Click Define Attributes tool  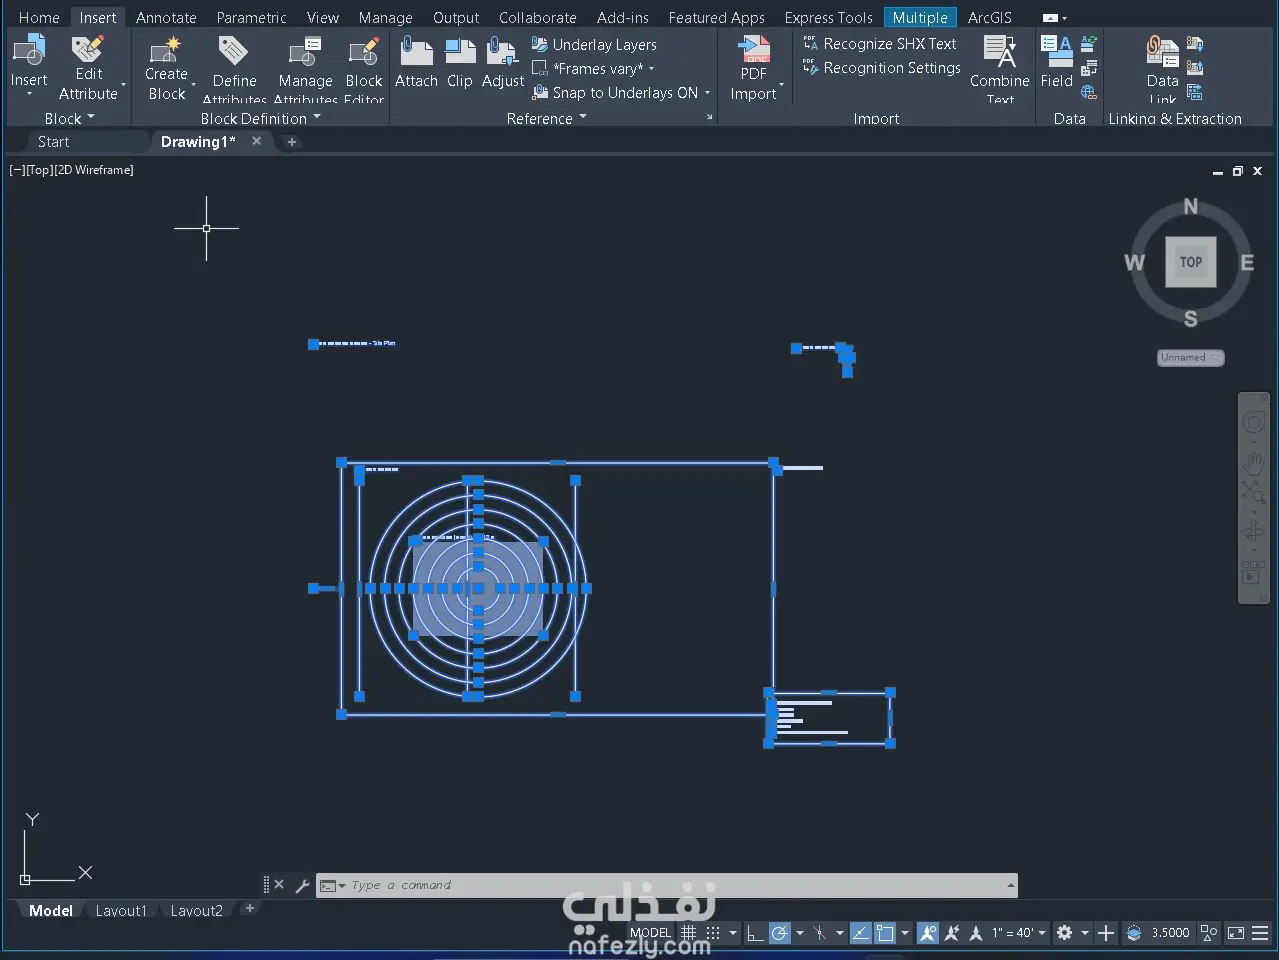coord(234,68)
